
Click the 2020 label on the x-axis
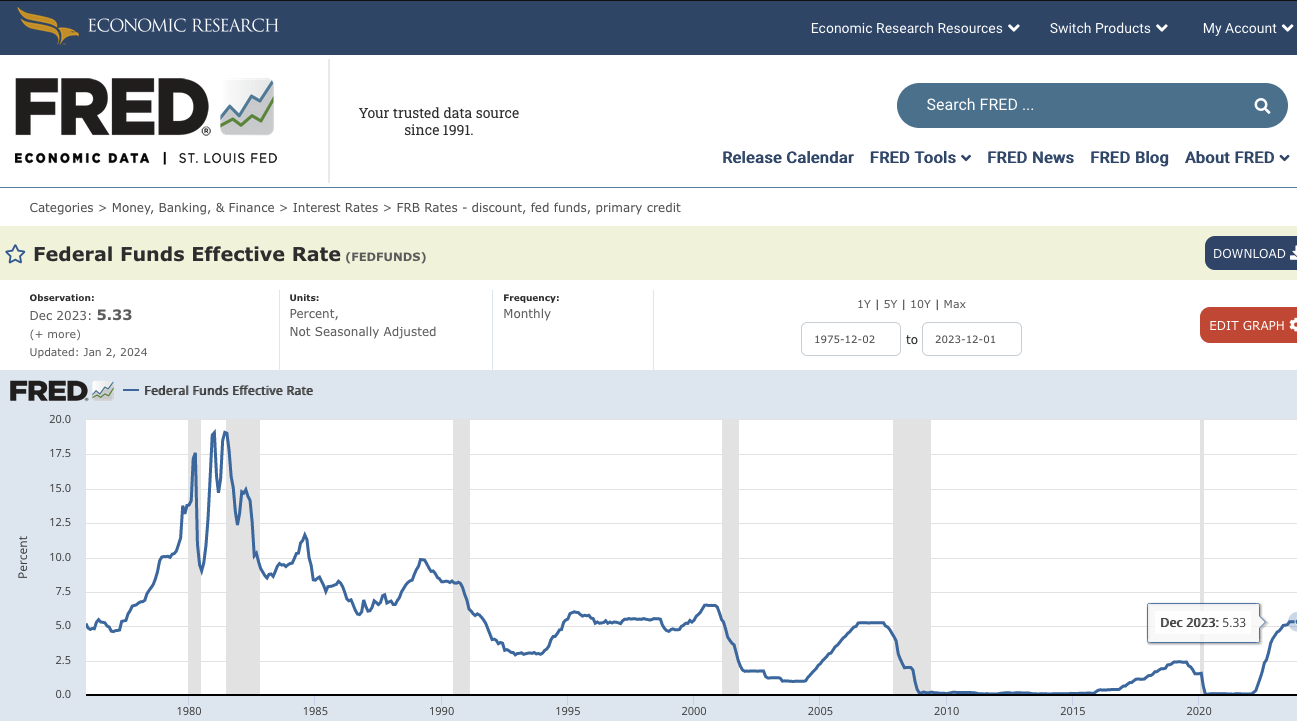pyautogui.click(x=1199, y=711)
